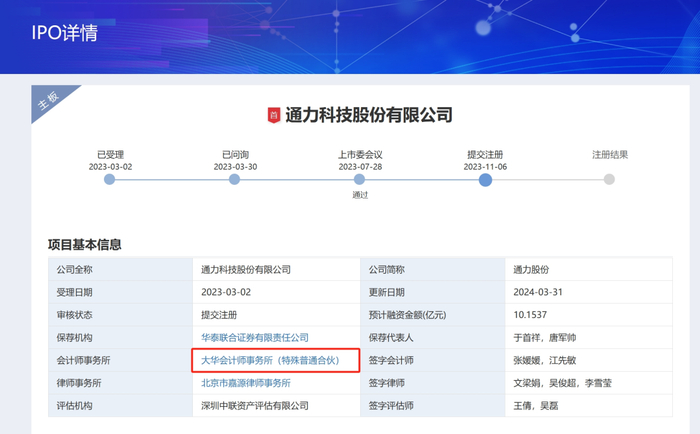Viewport: 700px width, 434px height.
Task: Click the 审核状态 label cell
Action: [x=121, y=315]
